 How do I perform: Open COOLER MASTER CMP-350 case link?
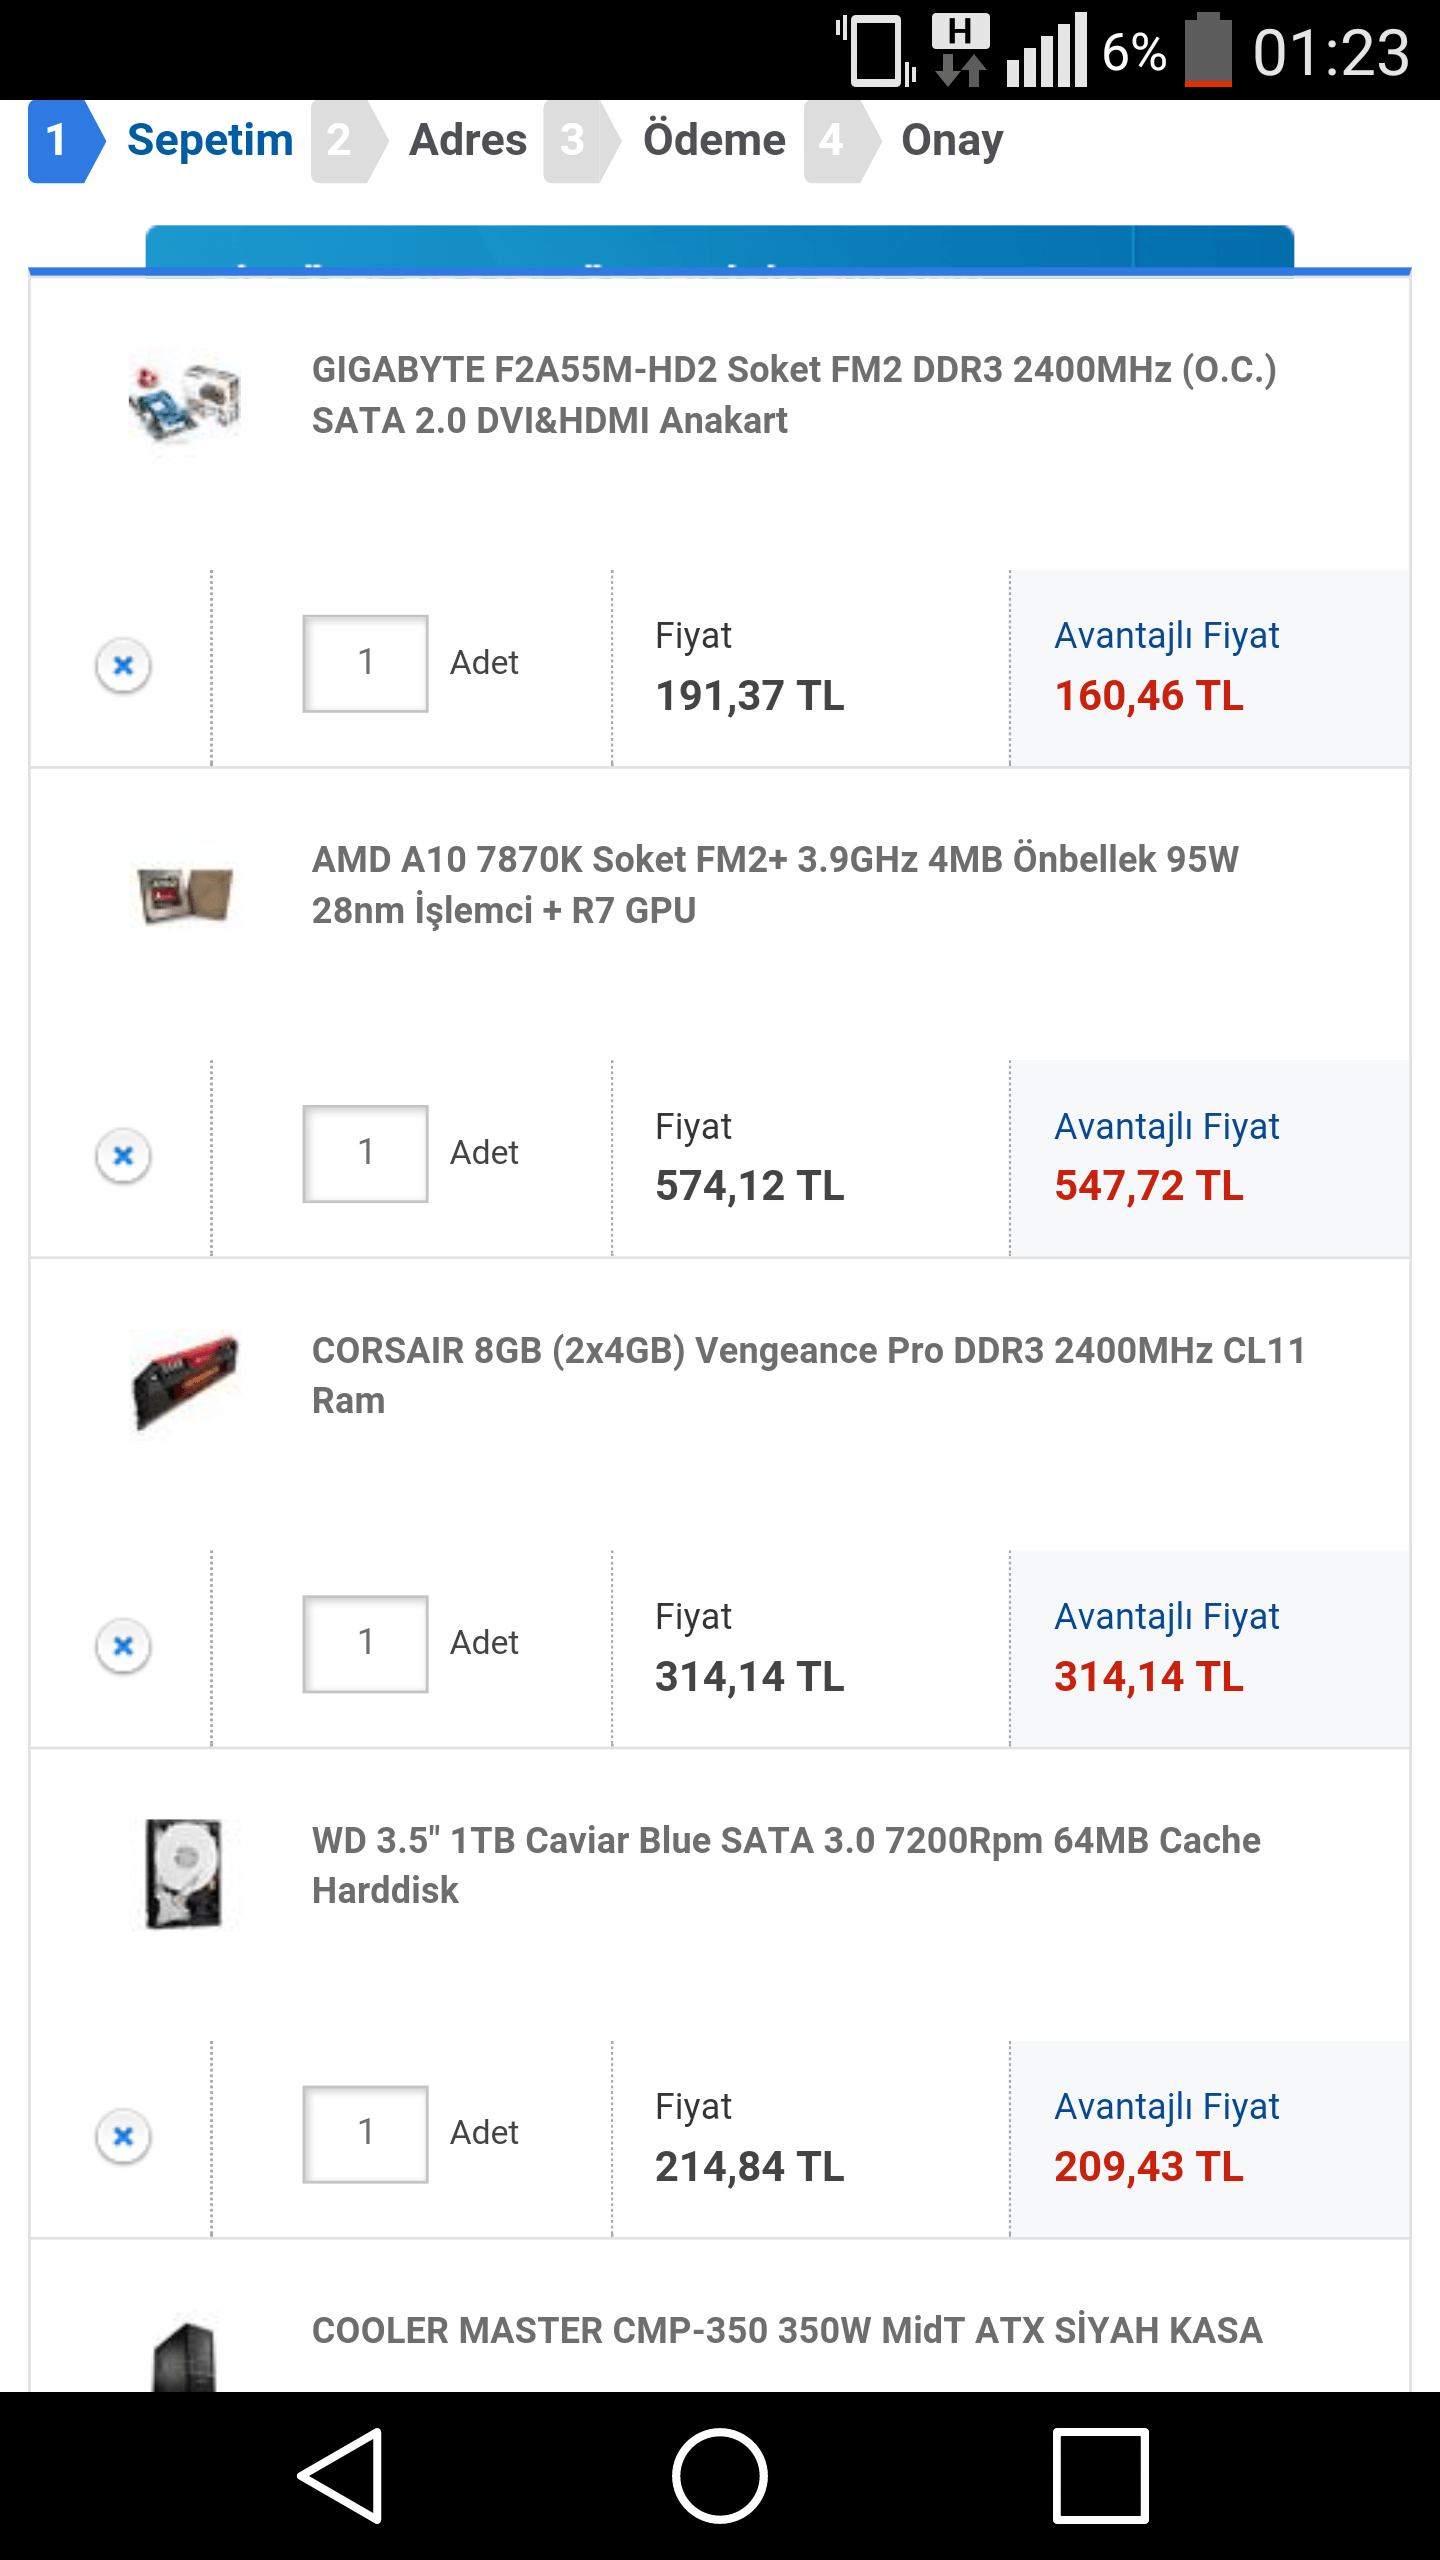pos(787,2330)
